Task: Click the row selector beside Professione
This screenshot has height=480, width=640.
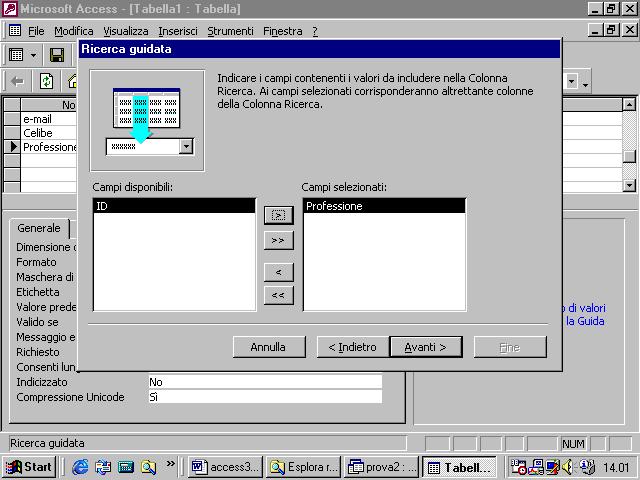Action: [x=12, y=147]
